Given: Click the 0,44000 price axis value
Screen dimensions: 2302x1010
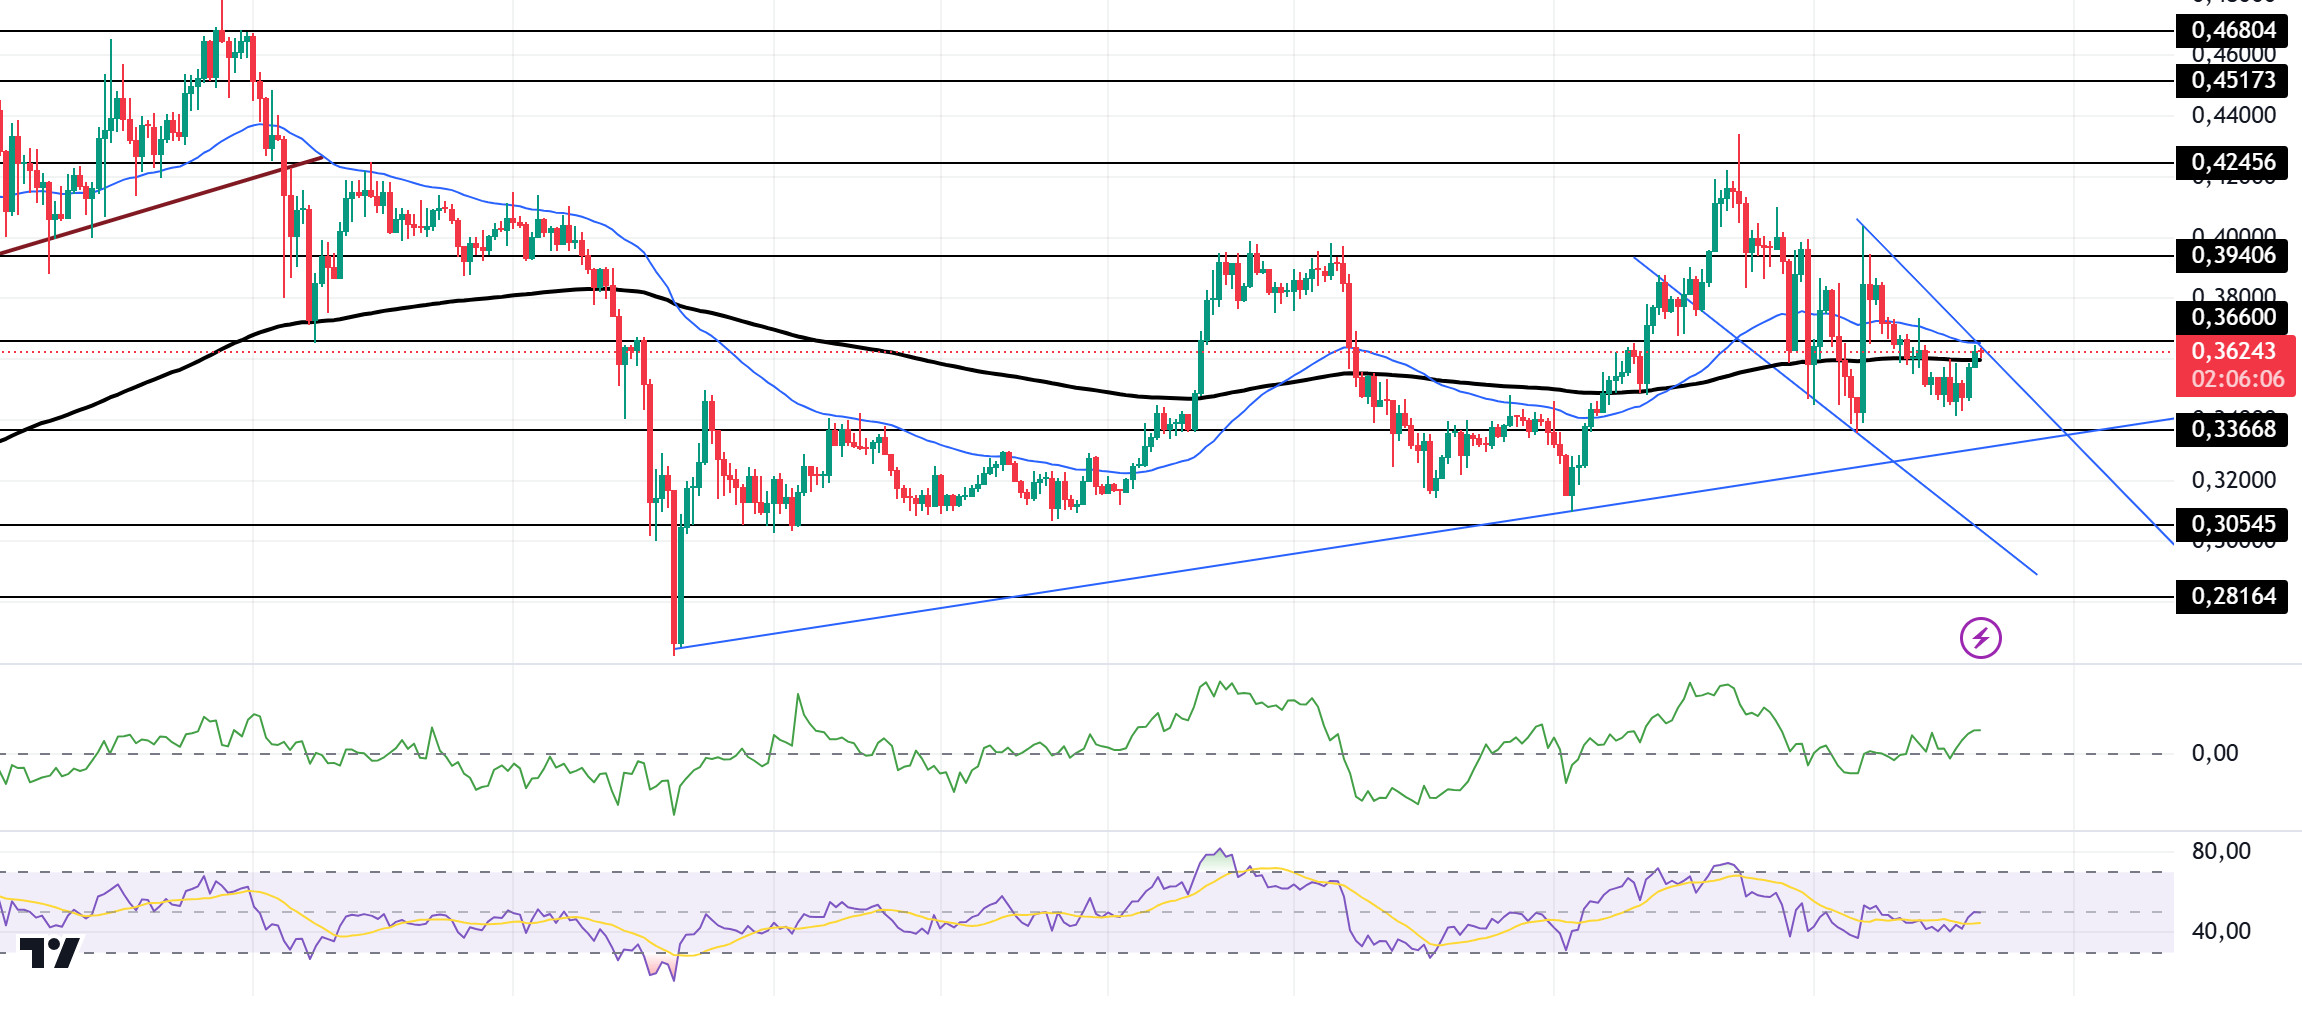Looking at the screenshot, I should coord(2233,115).
